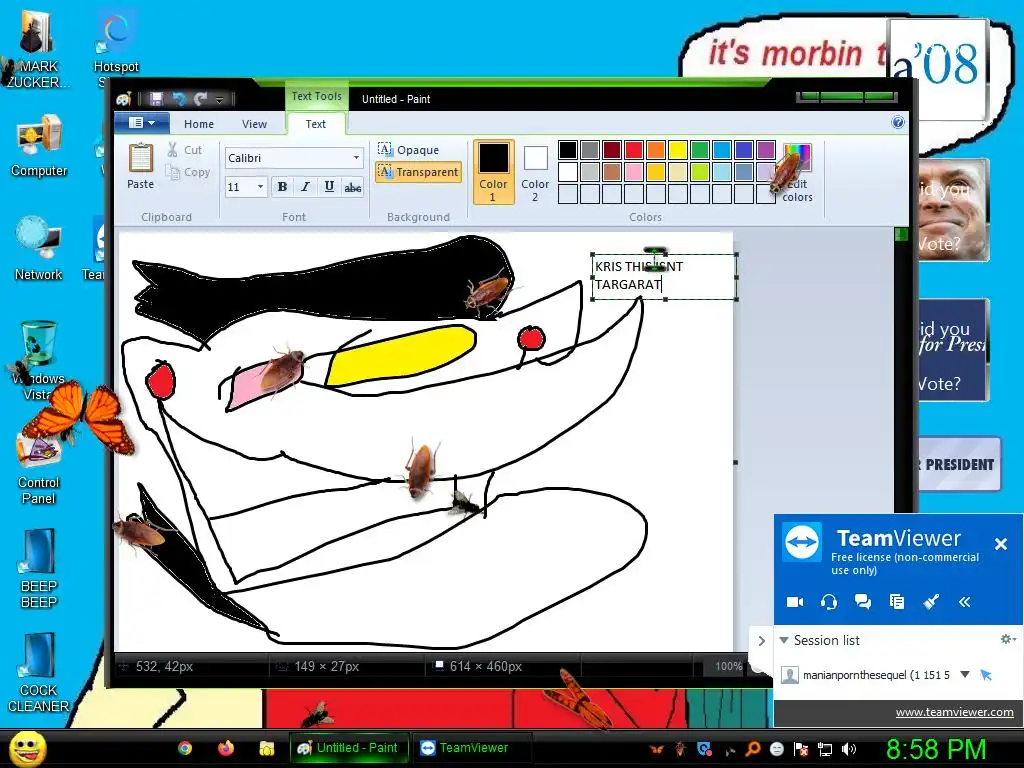Select the Text ribbon tab
1024x768 pixels.
coord(315,123)
